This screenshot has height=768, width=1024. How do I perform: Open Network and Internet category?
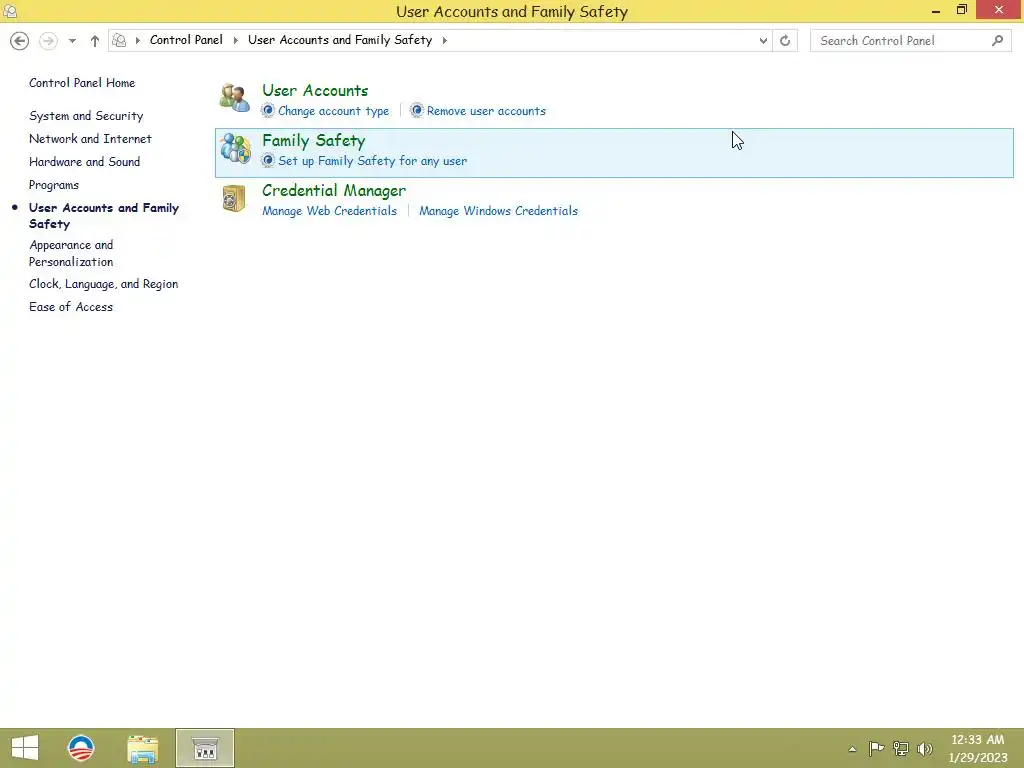pyautogui.click(x=90, y=138)
